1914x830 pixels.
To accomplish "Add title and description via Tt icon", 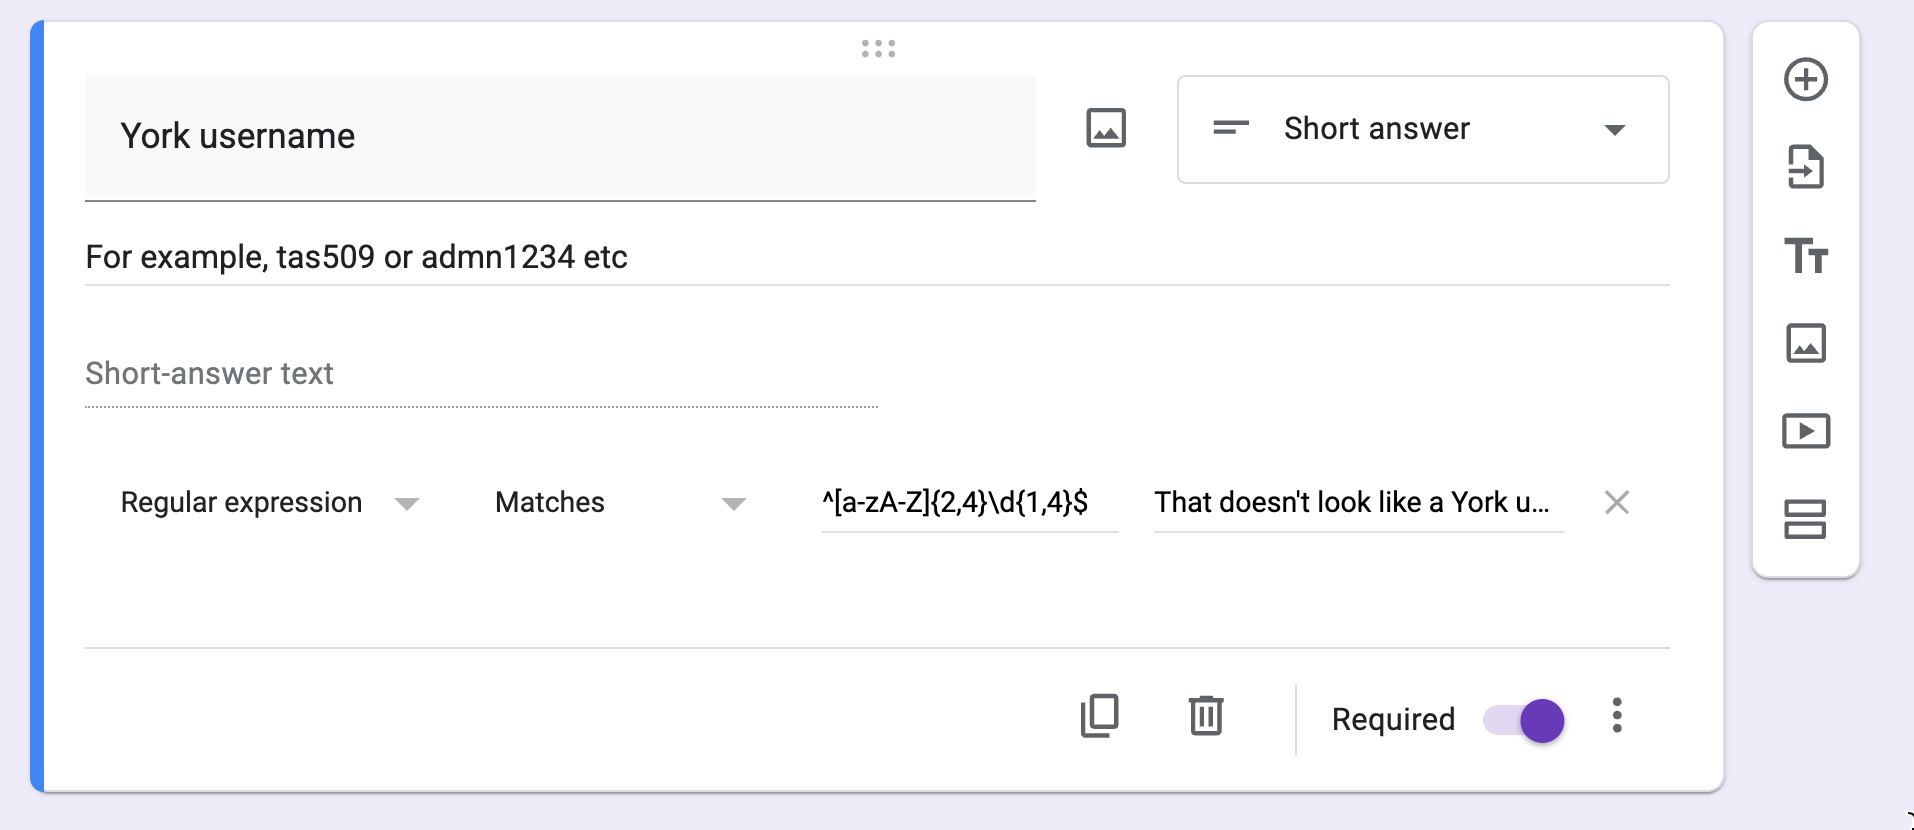I will point(1805,256).
